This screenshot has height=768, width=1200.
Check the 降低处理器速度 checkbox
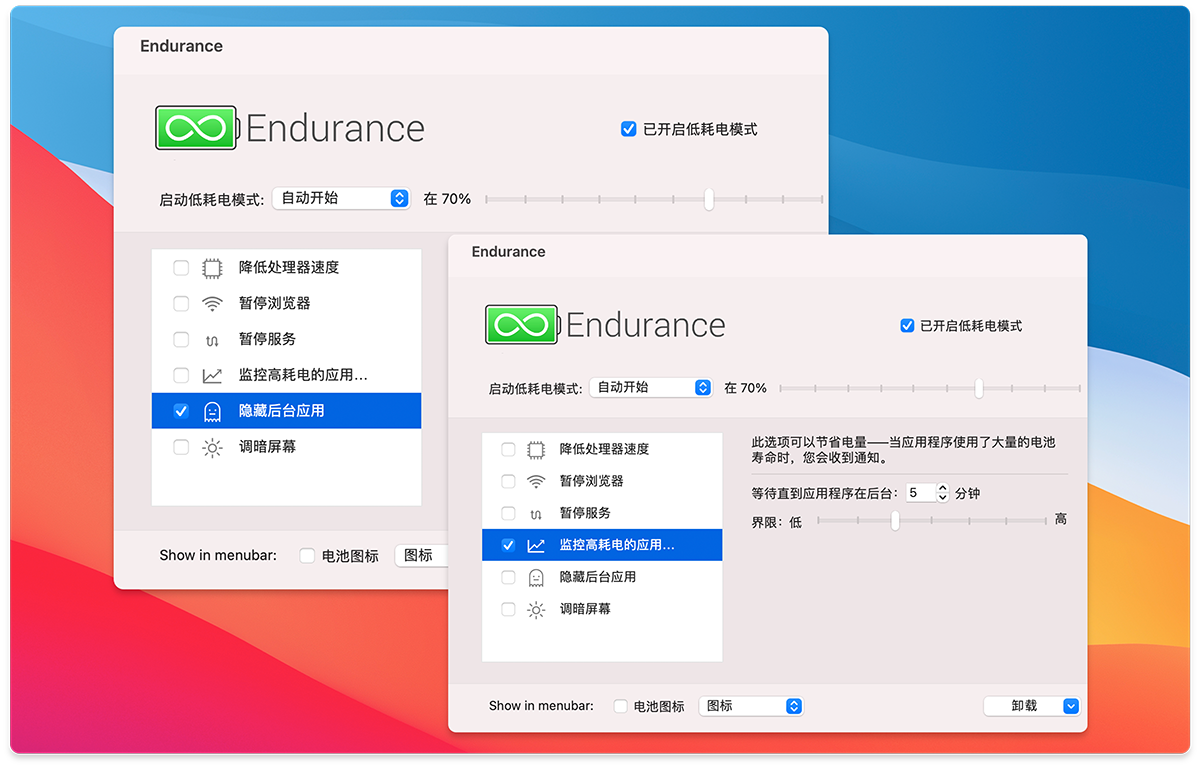point(508,449)
